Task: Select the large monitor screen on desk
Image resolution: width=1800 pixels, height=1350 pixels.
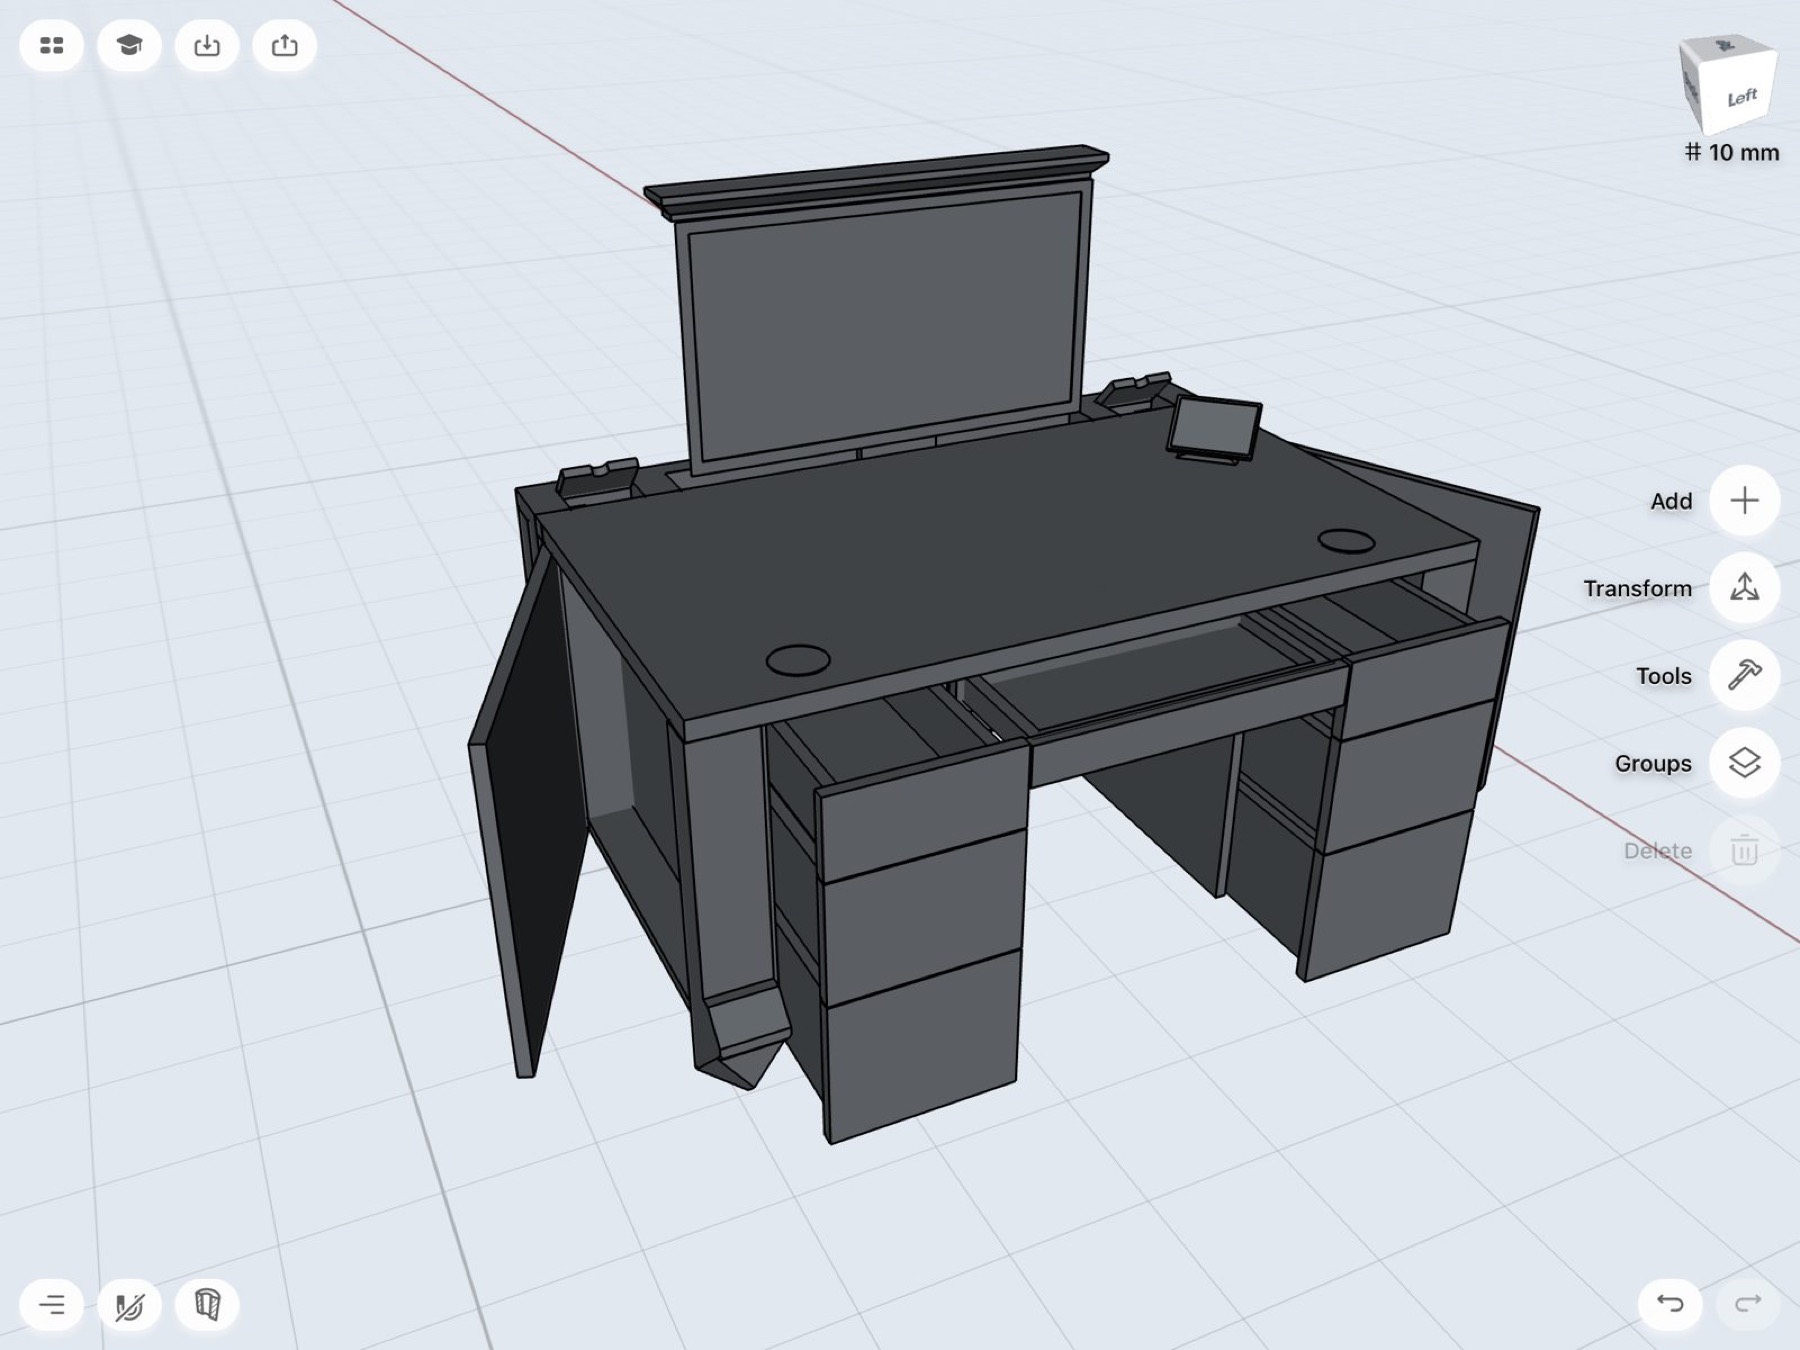Action: pos(886,325)
